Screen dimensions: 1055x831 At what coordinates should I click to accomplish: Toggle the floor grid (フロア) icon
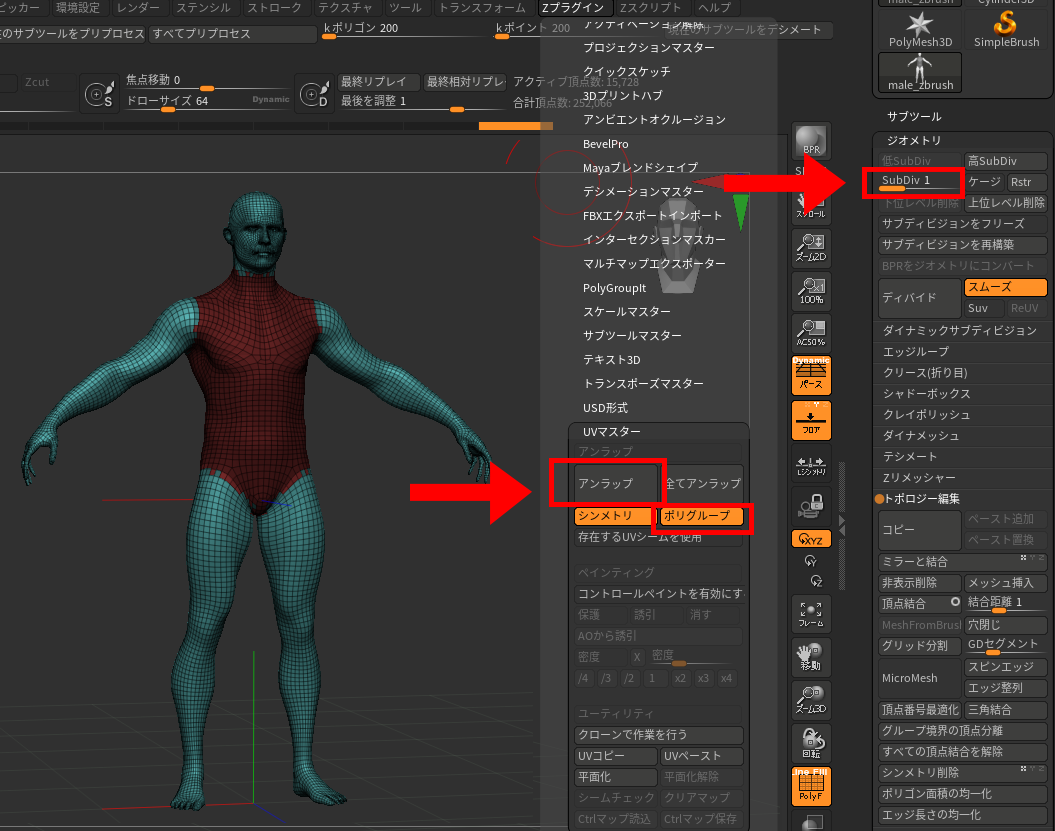[811, 420]
